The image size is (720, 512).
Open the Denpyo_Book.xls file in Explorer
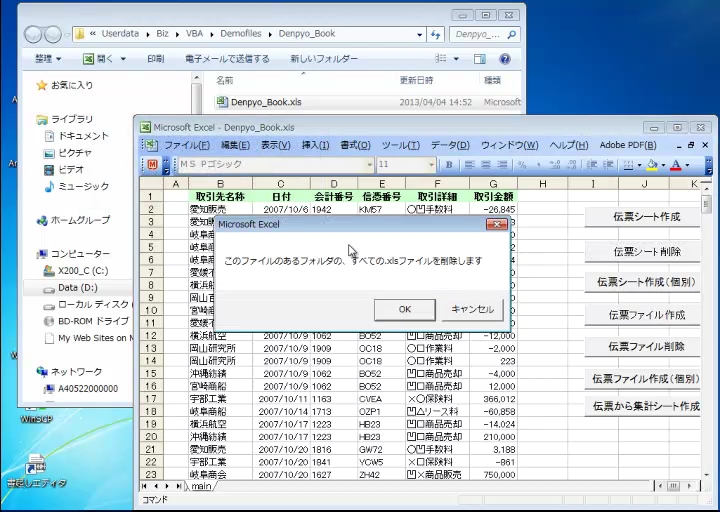(265, 102)
